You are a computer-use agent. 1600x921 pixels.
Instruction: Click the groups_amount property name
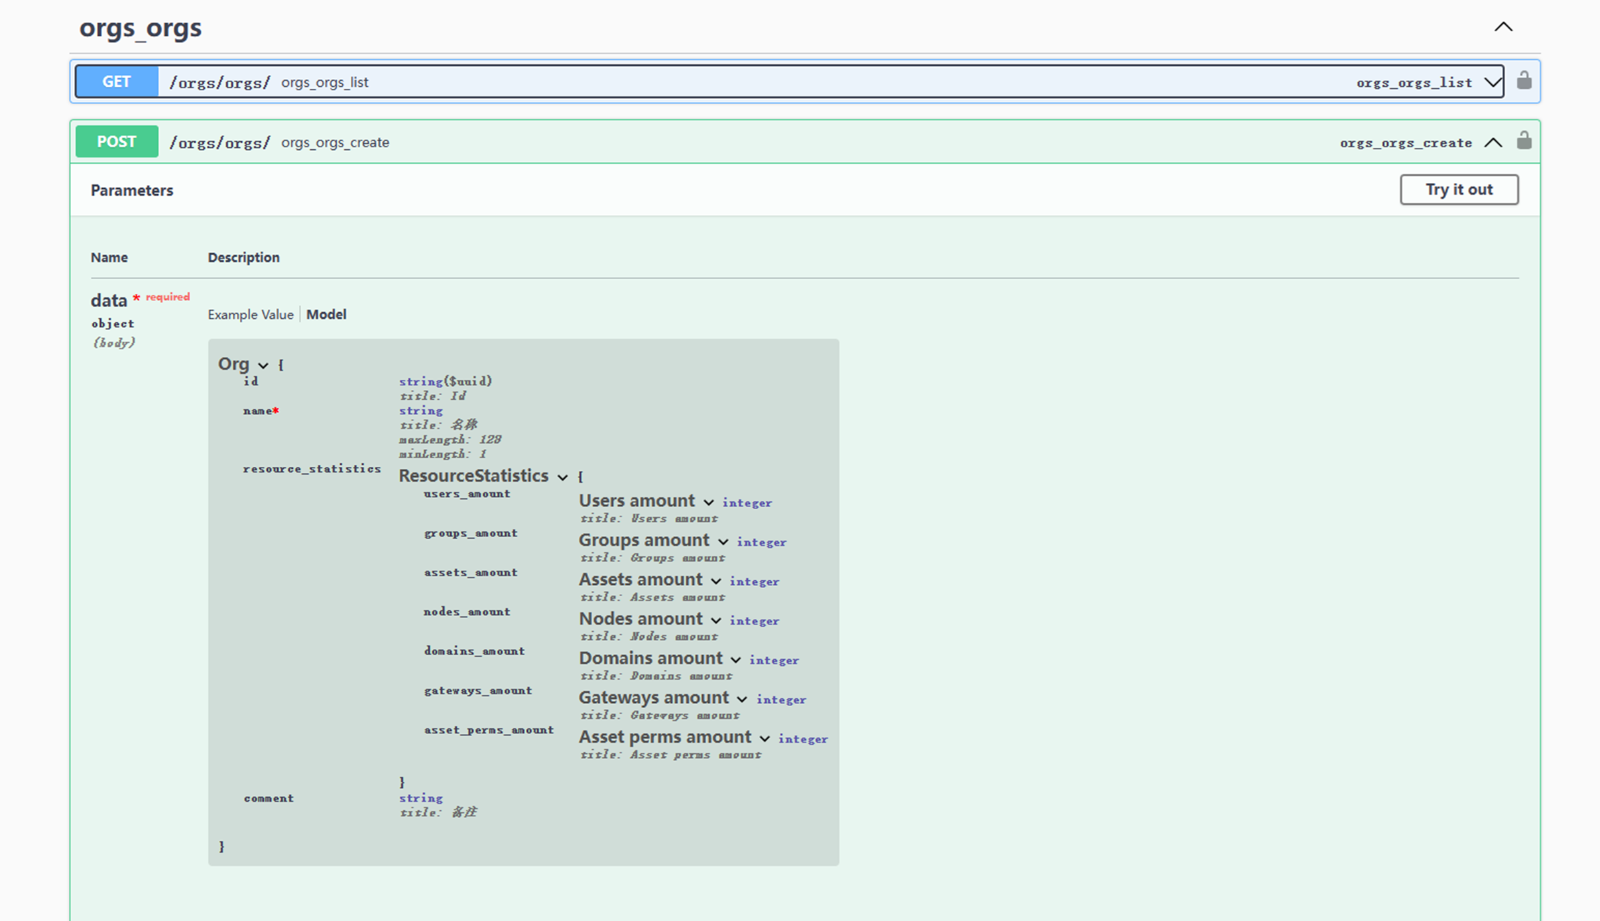pyautogui.click(x=471, y=533)
